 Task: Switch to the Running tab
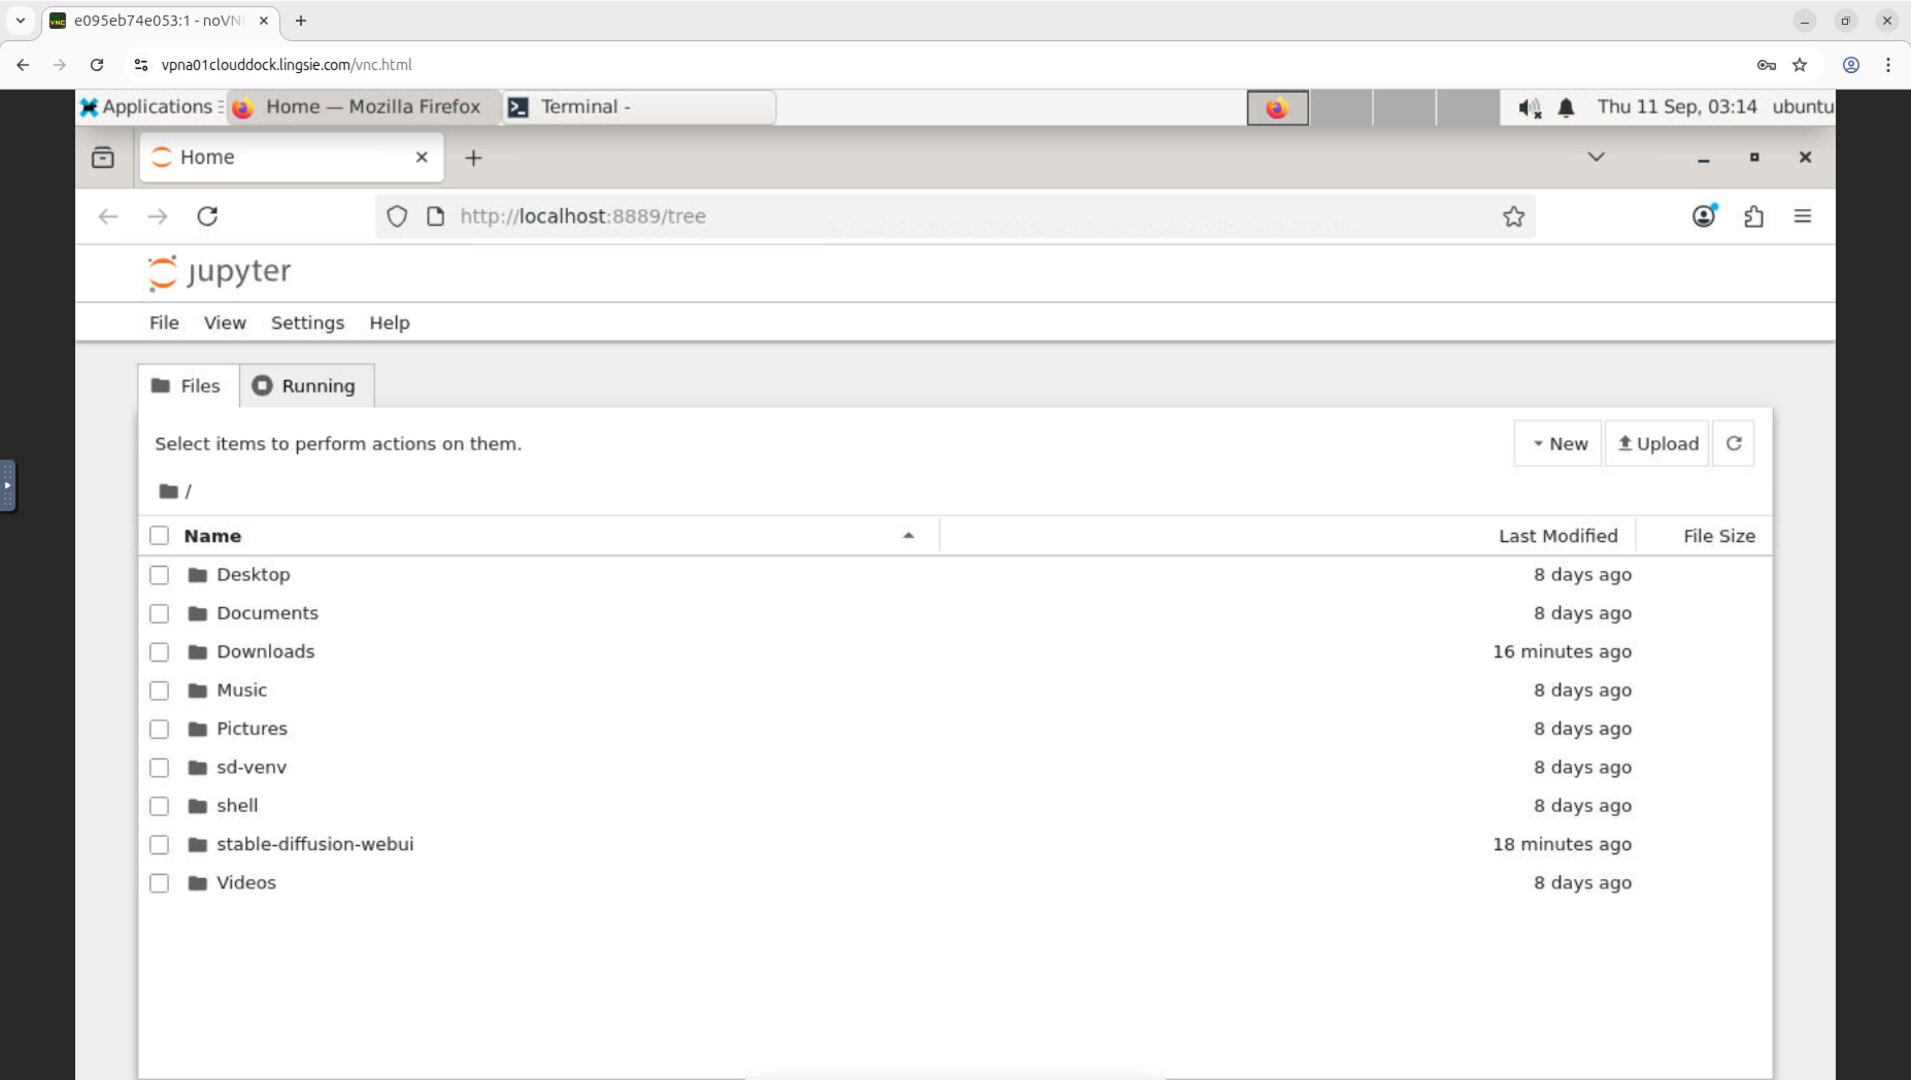click(306, 385)
